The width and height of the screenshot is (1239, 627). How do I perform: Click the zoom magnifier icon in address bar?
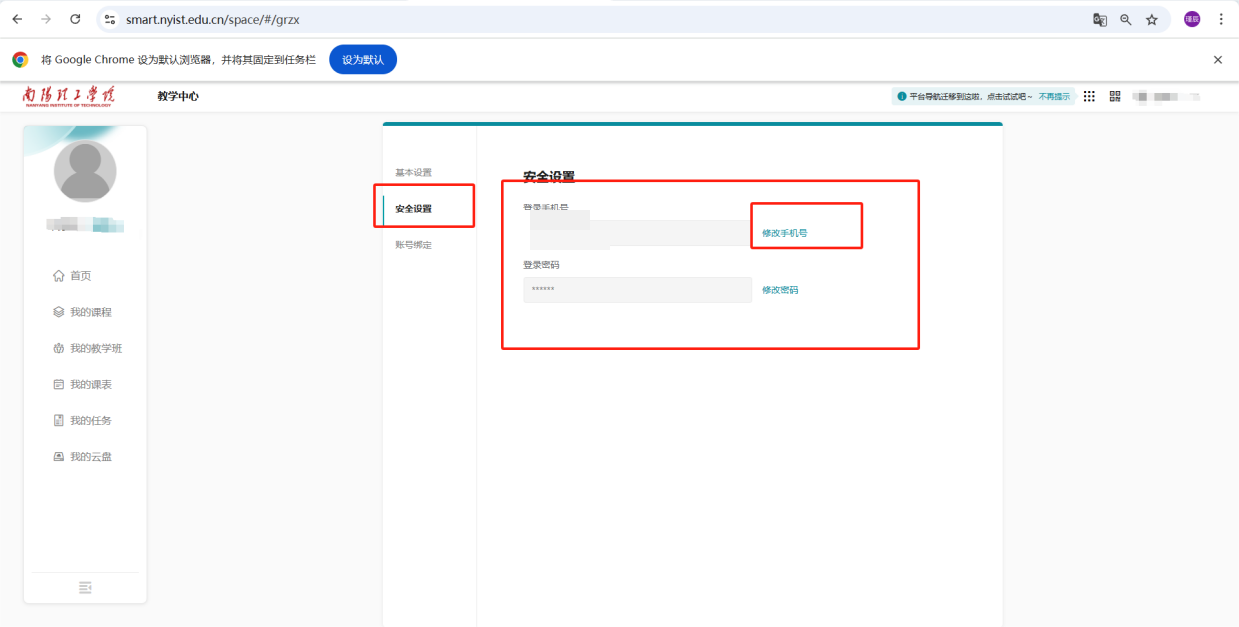tap(1126, 20)
